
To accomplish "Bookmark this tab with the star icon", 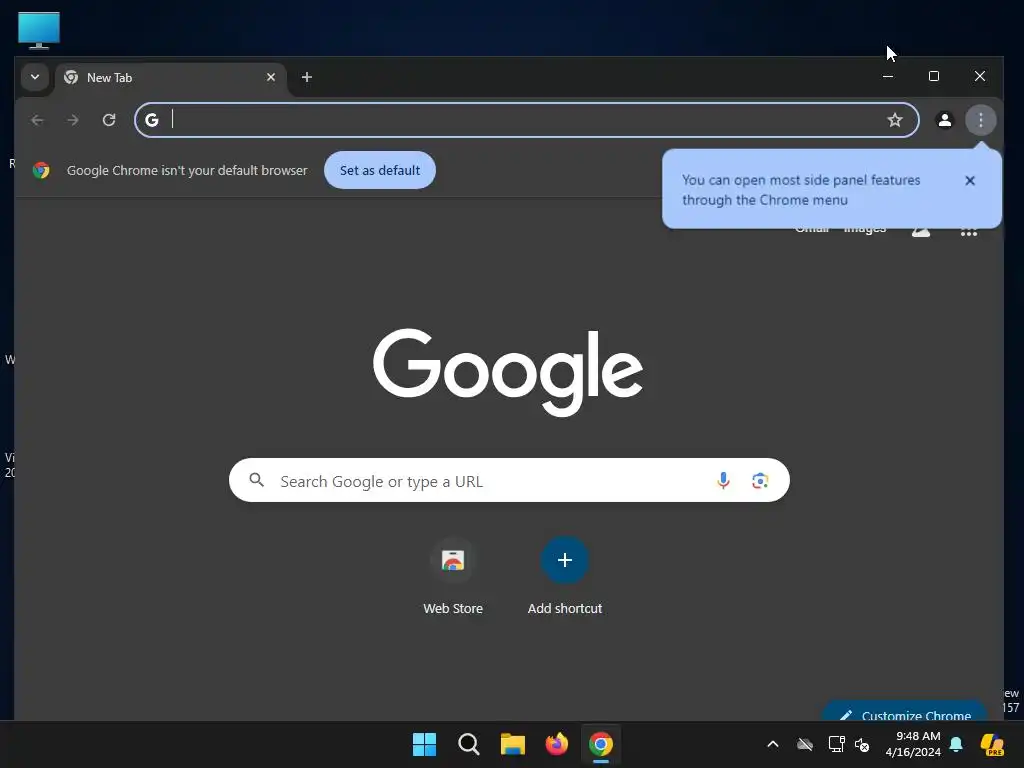I will pos(895,120).
